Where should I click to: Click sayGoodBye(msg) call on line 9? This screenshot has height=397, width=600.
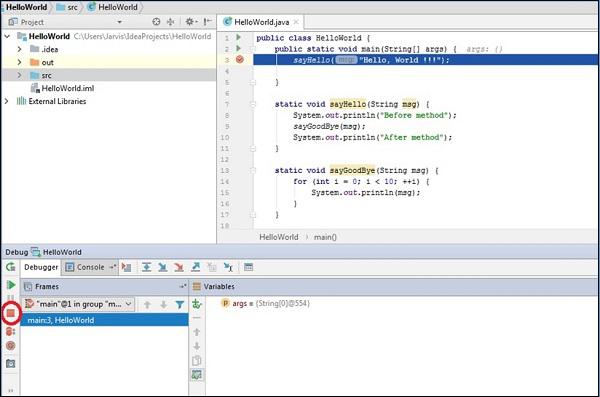coord(329,126)
